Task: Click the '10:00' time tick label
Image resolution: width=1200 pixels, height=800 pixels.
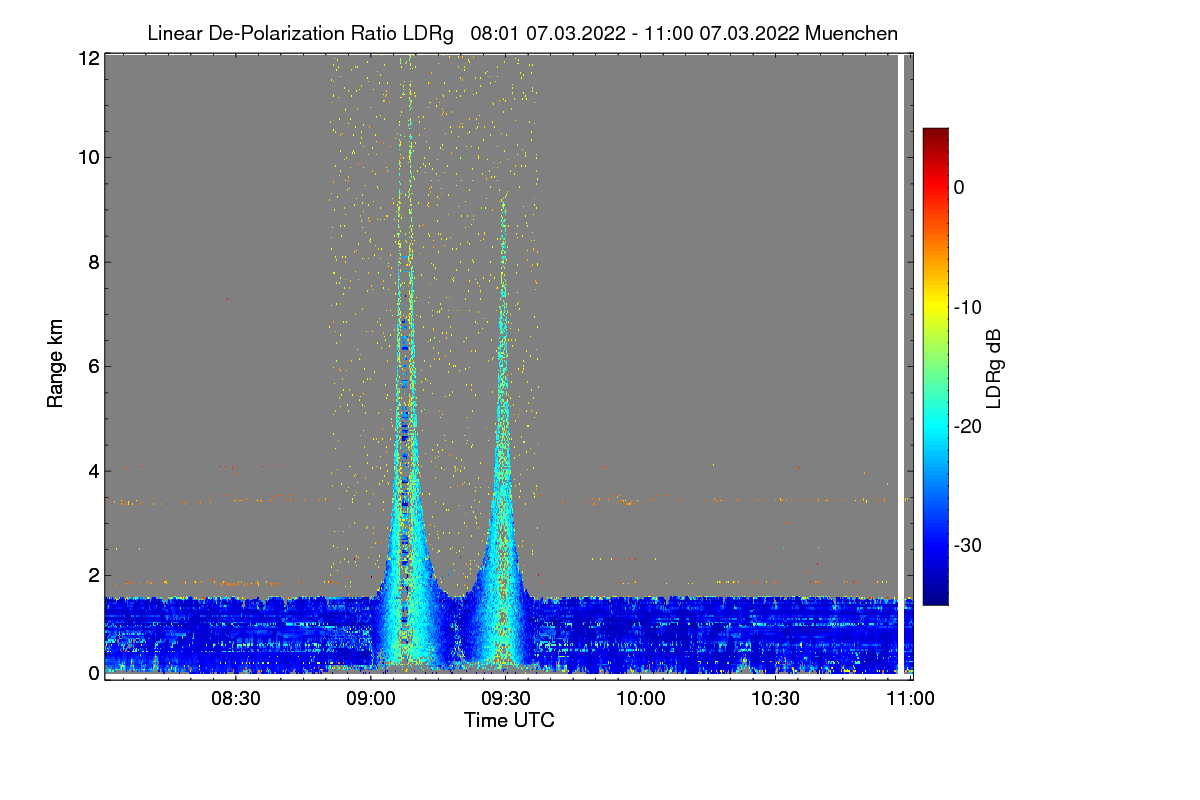Action: pyautogui.click(x=641, y=699)
